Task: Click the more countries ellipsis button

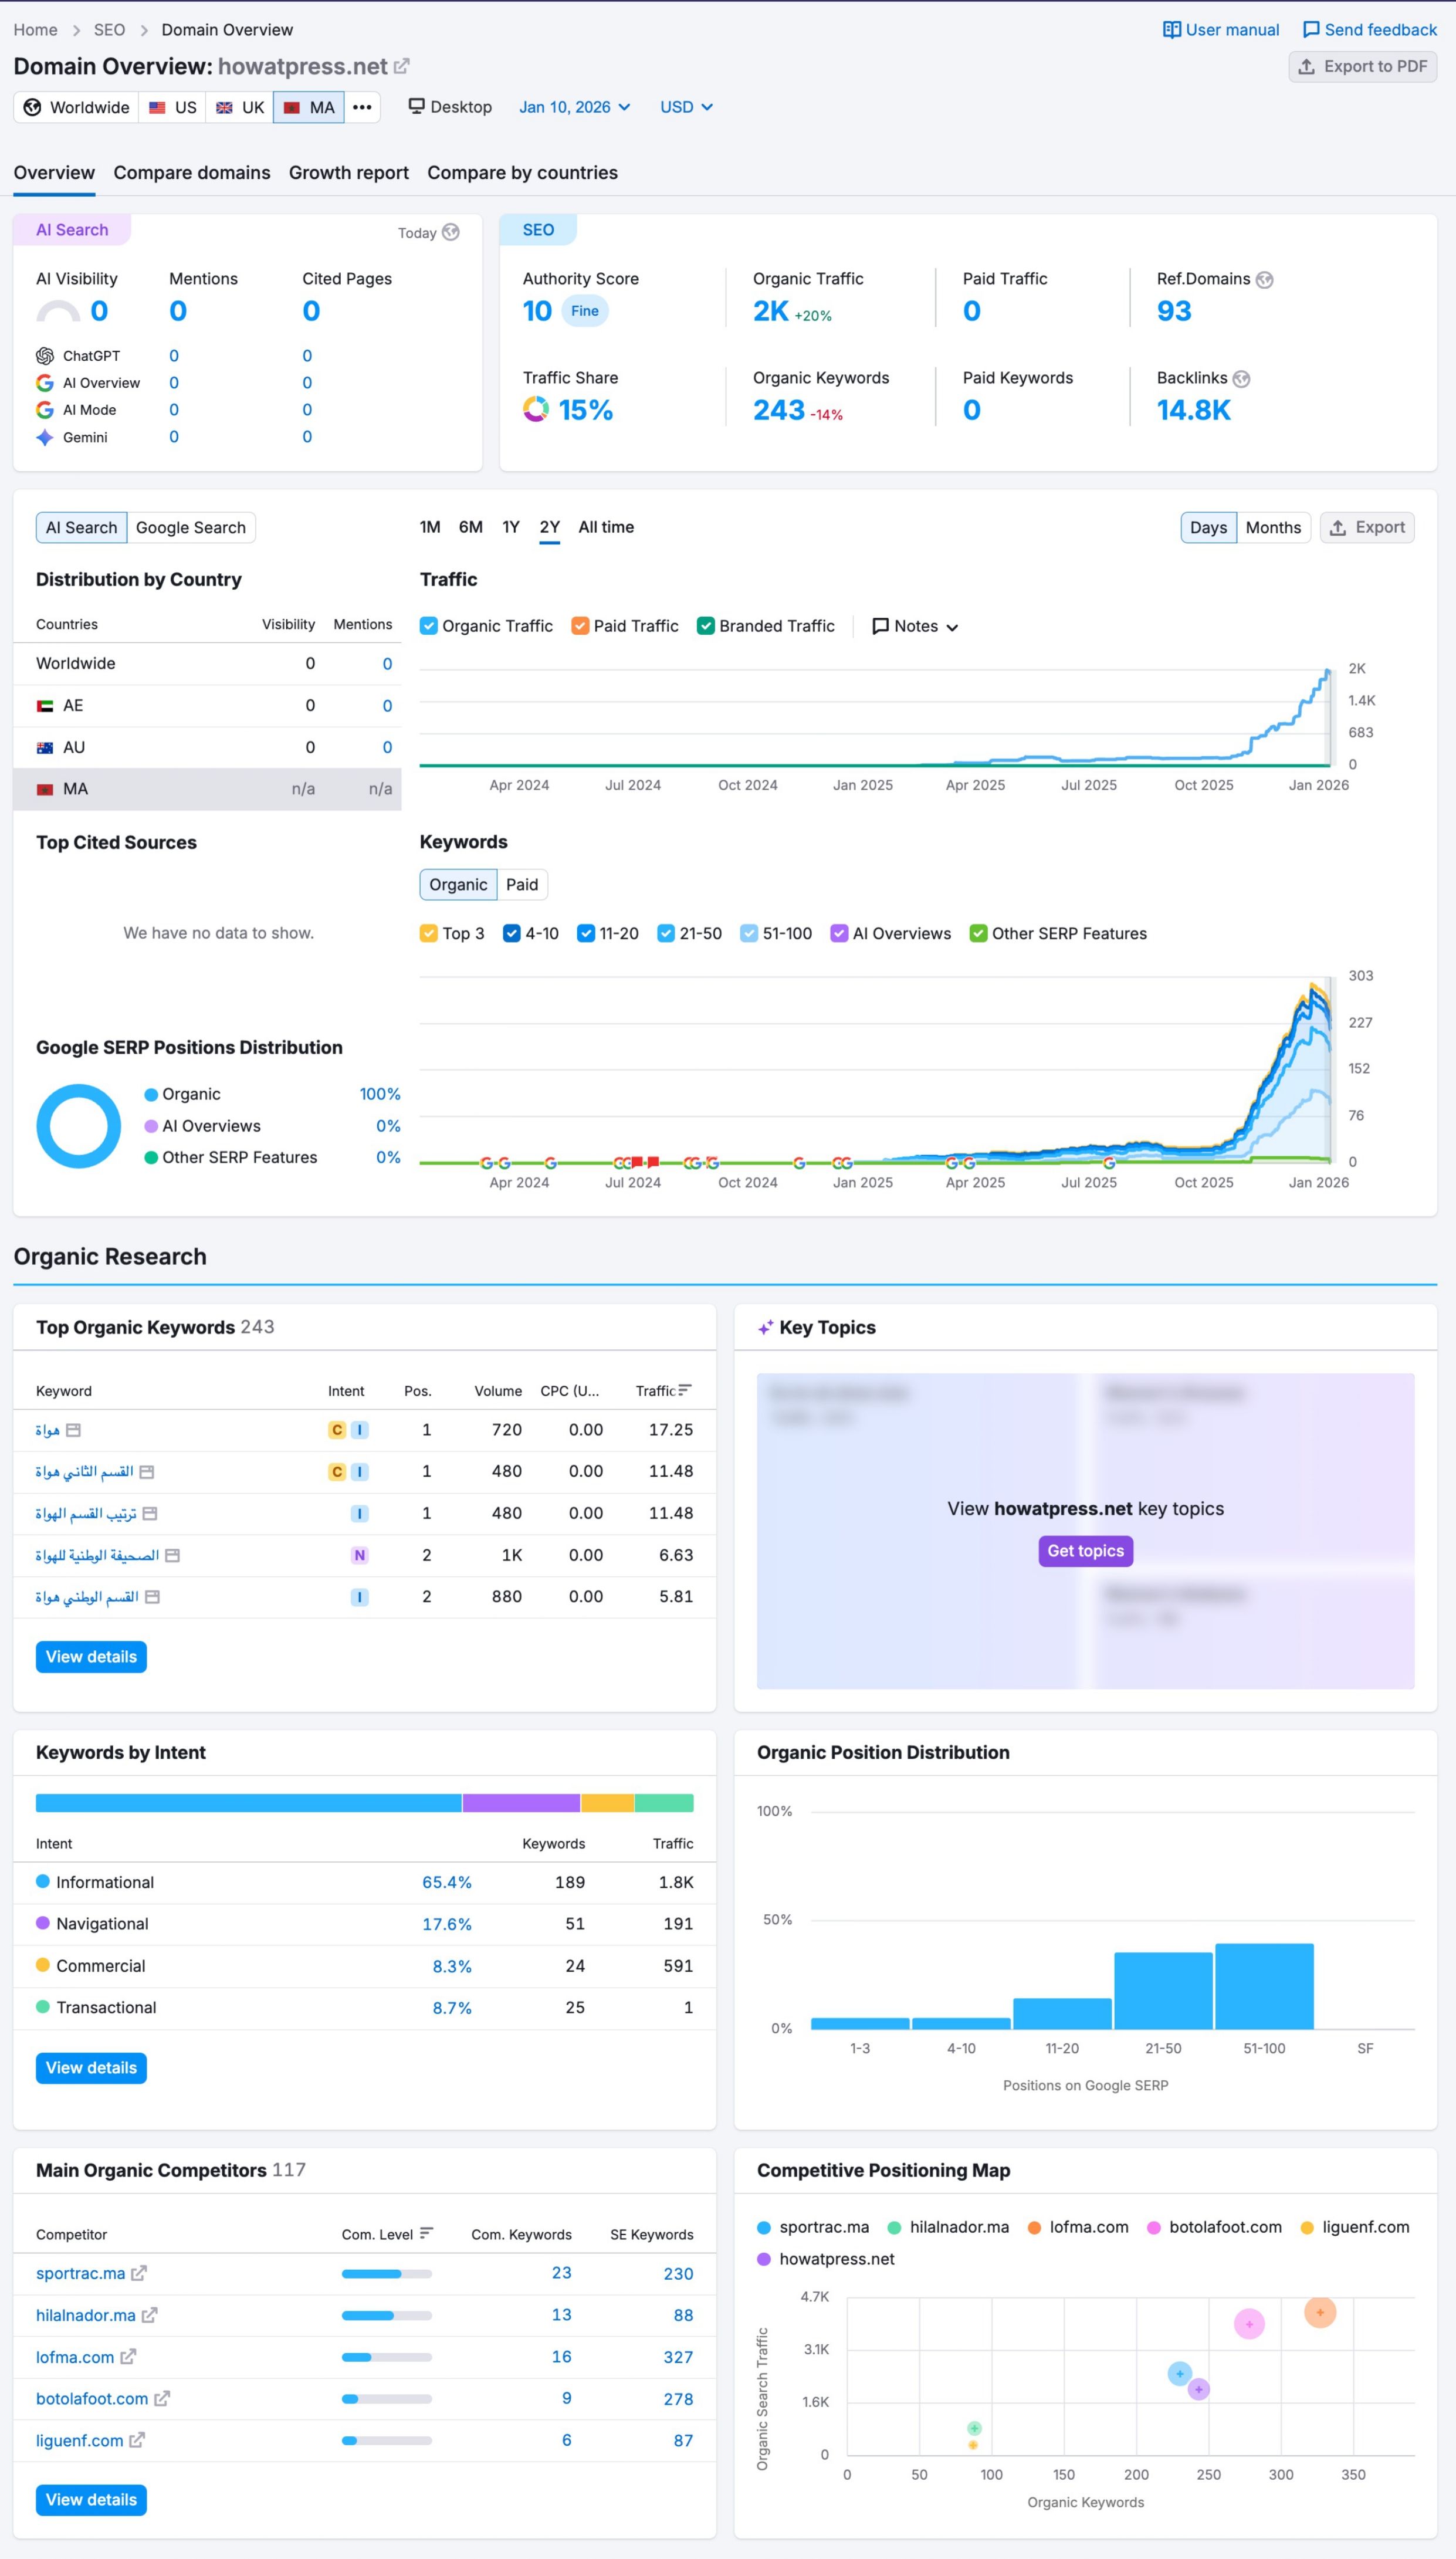Action: [362, 107]
